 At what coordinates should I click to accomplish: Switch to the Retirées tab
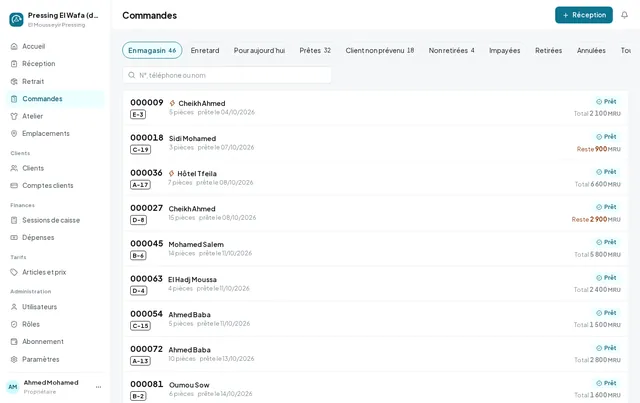point(549,50)
